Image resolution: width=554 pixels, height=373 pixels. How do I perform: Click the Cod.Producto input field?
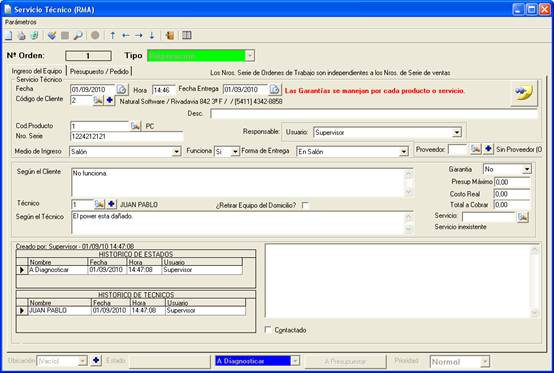[100, 126]
